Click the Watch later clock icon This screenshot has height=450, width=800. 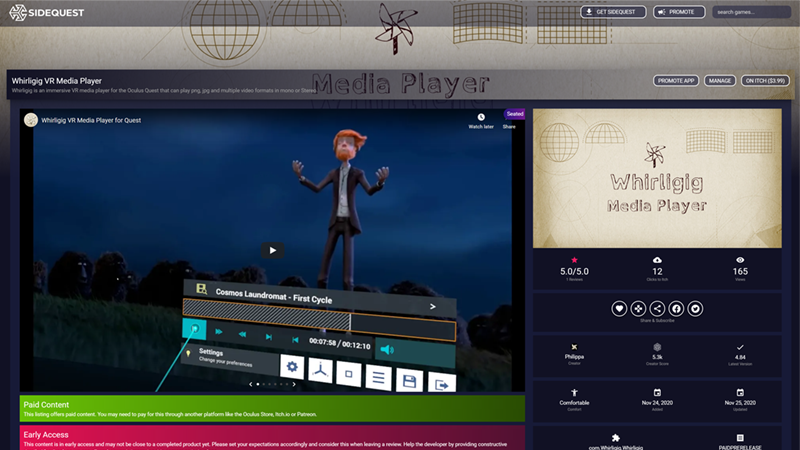coord(481,117)
